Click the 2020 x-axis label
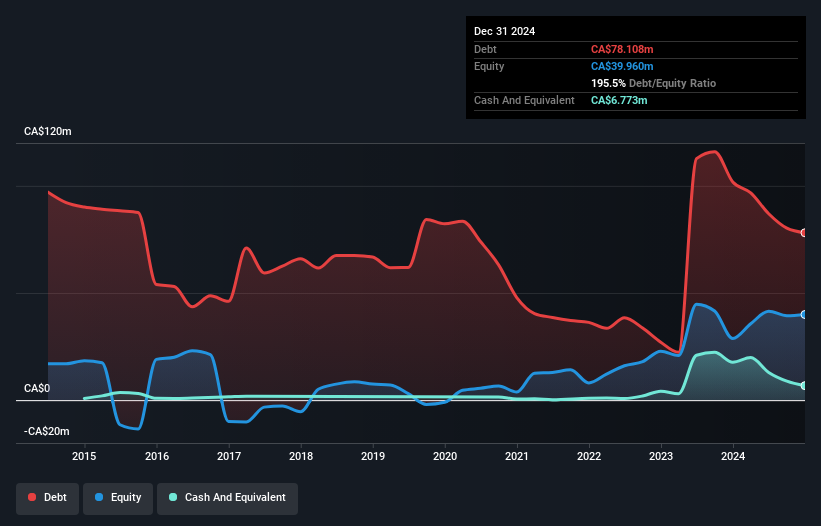Image resolution: width=821 pixels, height=526 pixels. [445, 456]
